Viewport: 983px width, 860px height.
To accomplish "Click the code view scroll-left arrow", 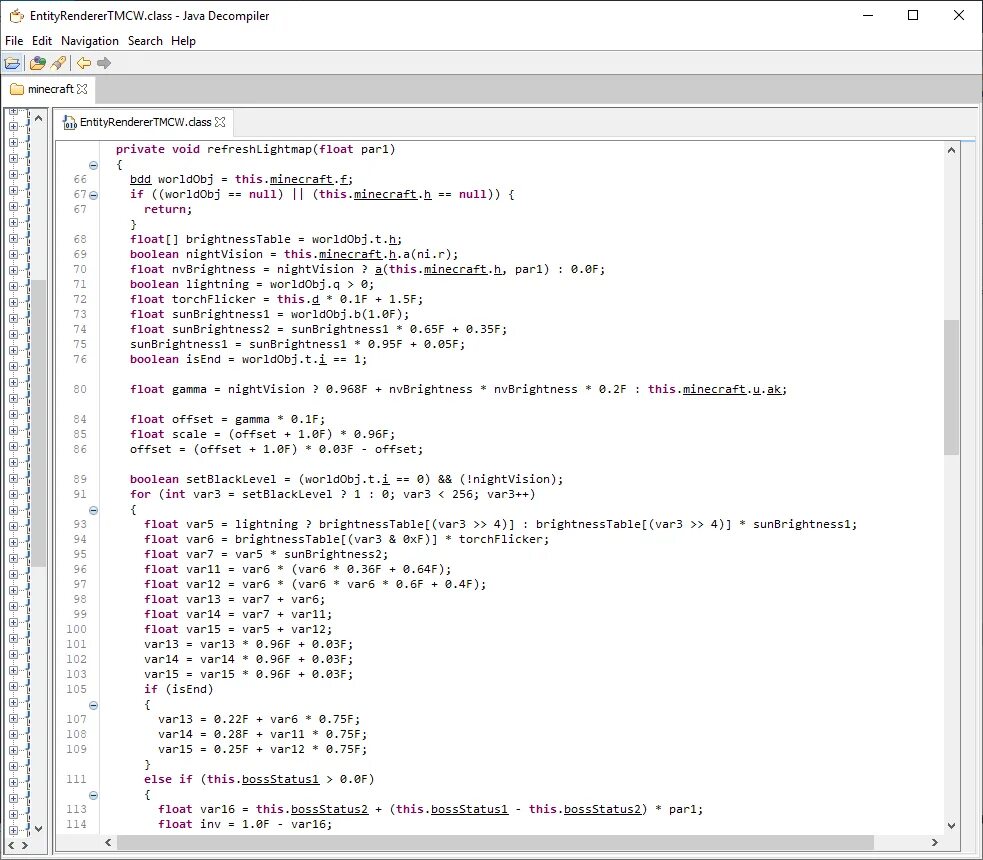I will point(108,842).
